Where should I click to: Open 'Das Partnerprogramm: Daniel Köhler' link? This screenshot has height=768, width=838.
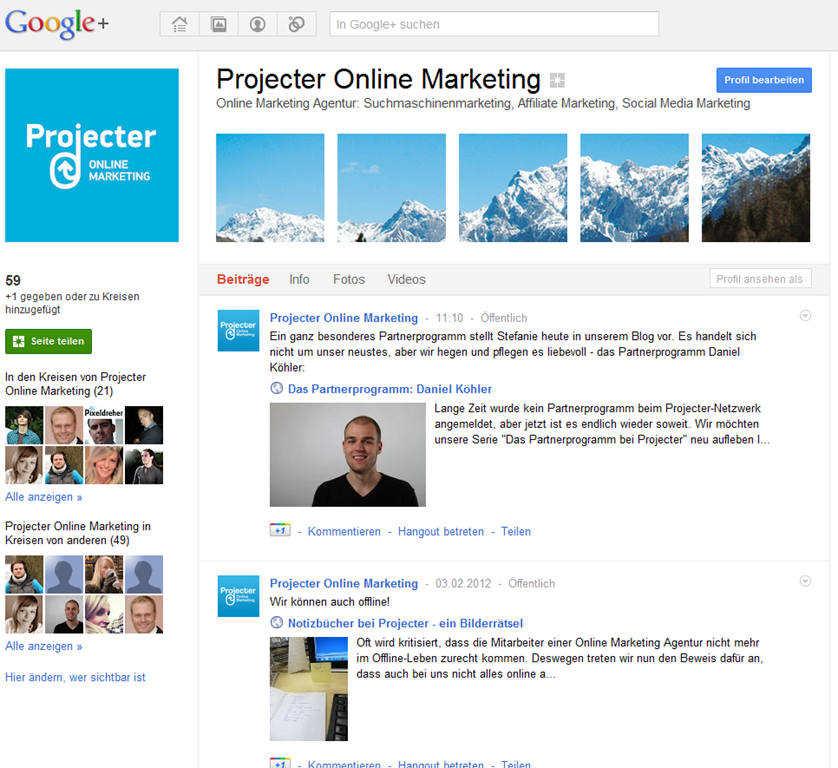click(390, 389)
